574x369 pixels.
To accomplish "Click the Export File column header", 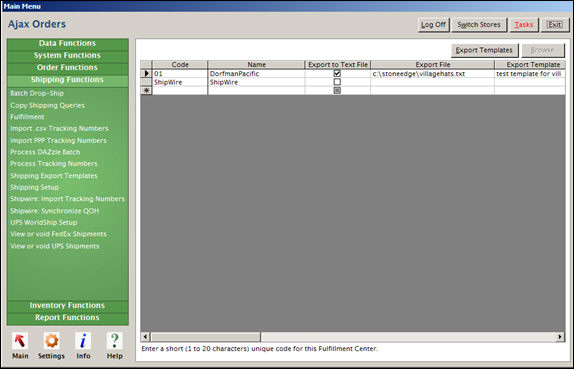I will pos(432,65).
